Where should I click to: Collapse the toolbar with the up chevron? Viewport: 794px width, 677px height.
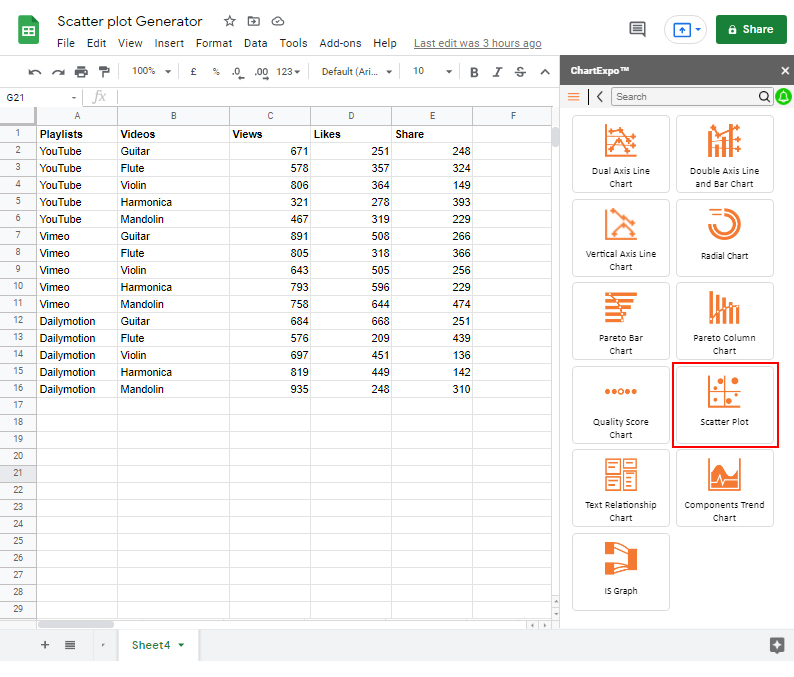pos(545,72)
